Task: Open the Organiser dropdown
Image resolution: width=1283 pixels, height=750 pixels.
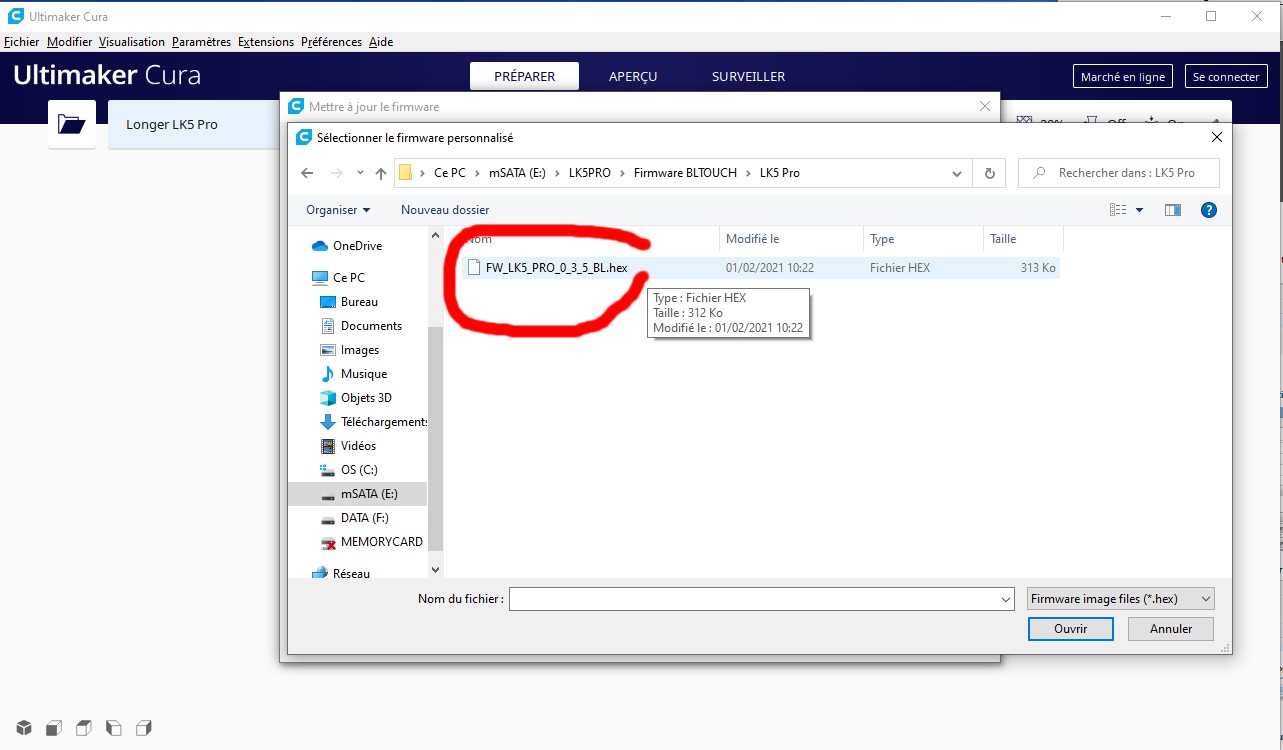Action: (x=338, y=210)
